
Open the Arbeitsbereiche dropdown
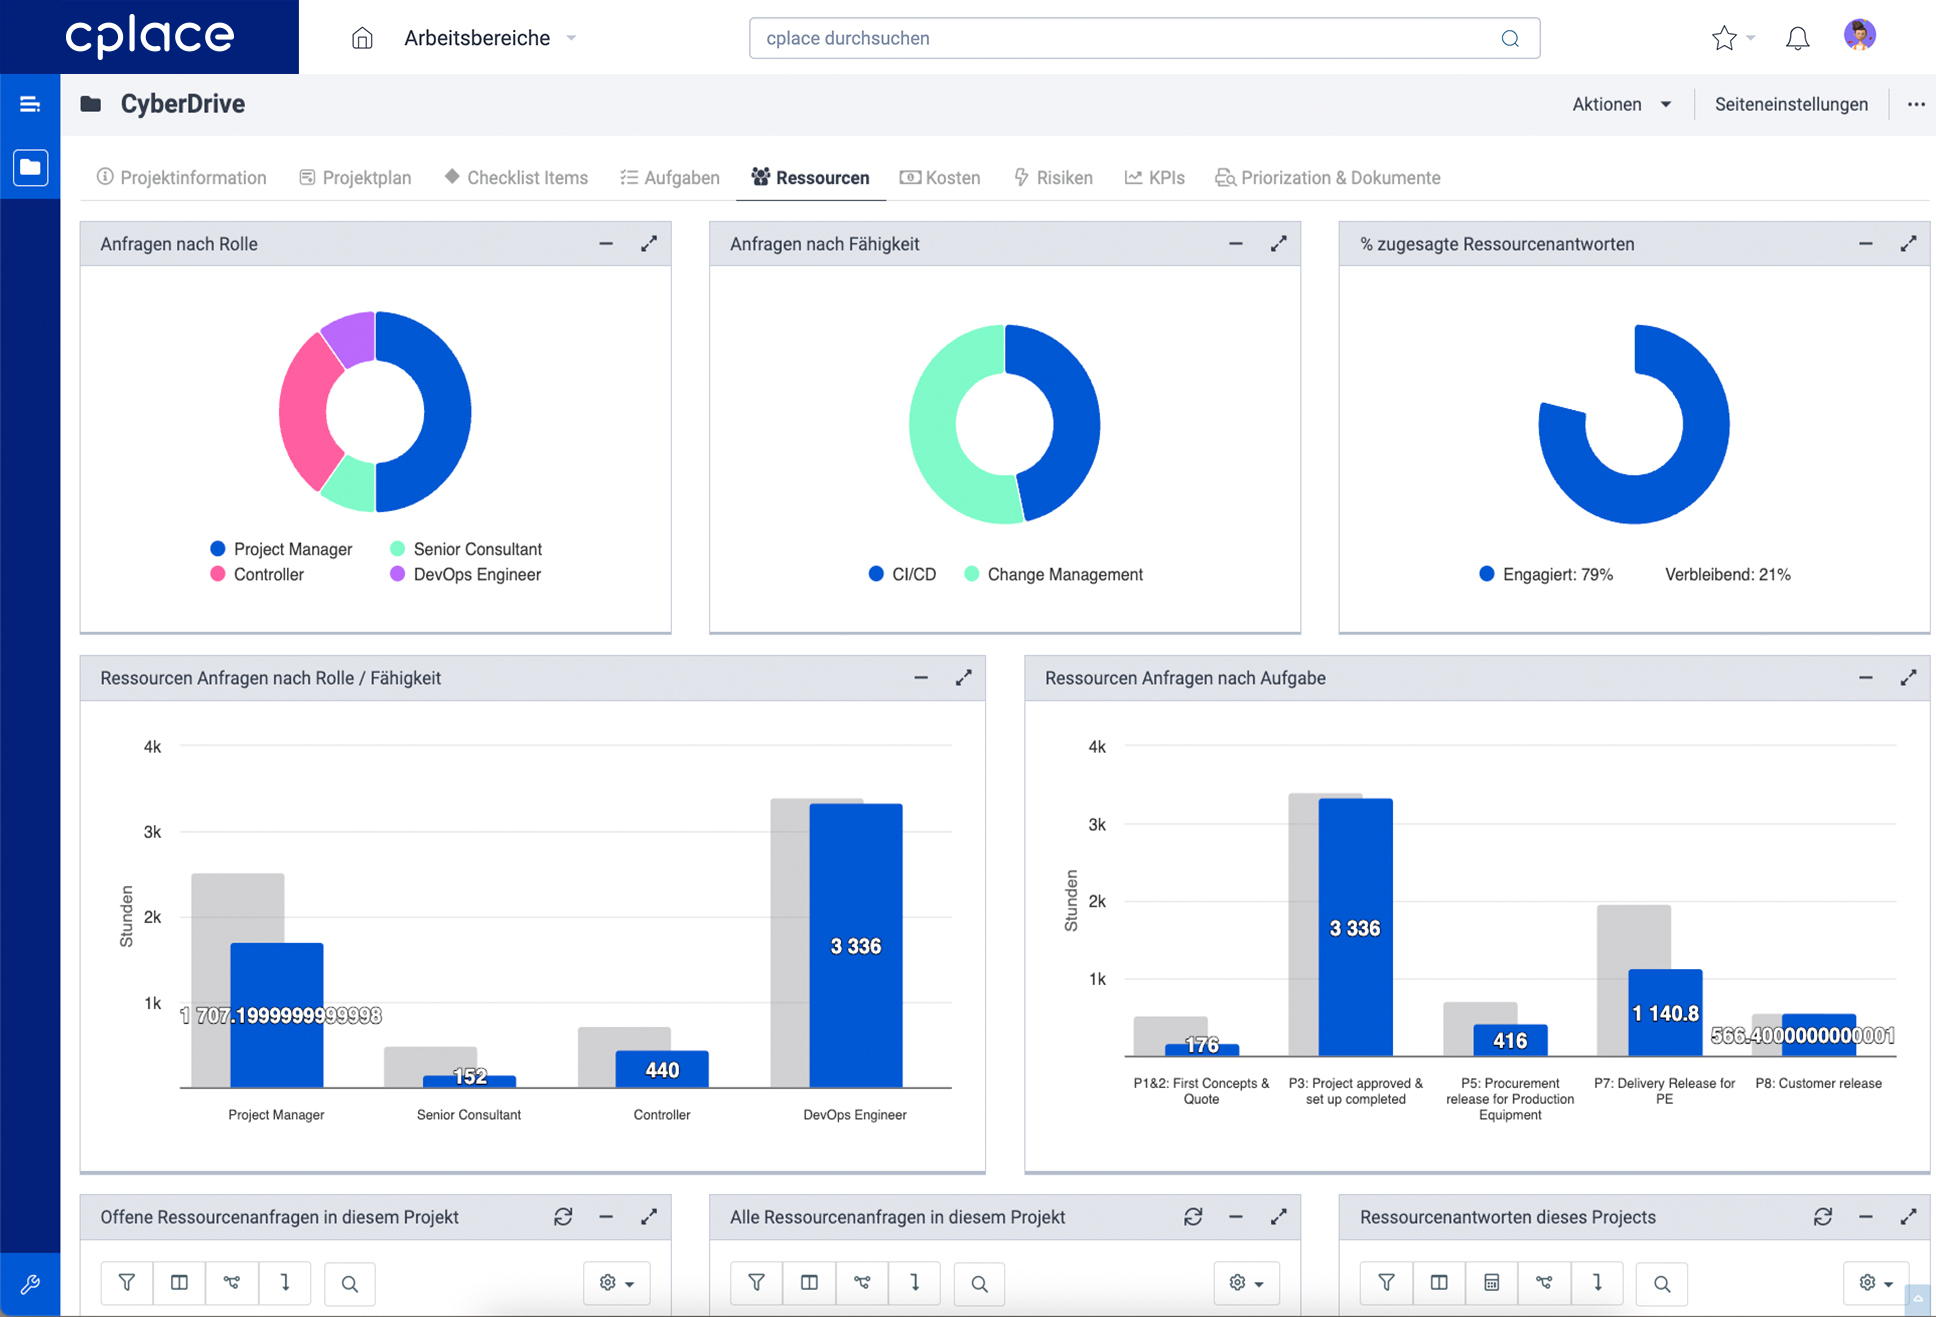coord(490,38)
